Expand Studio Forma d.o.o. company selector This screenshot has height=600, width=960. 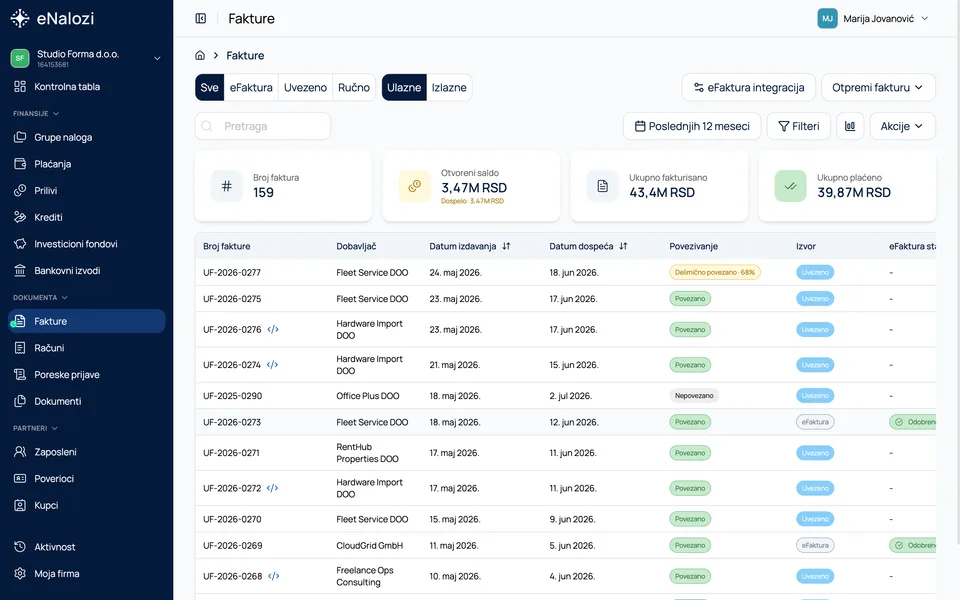coord(86,58)
